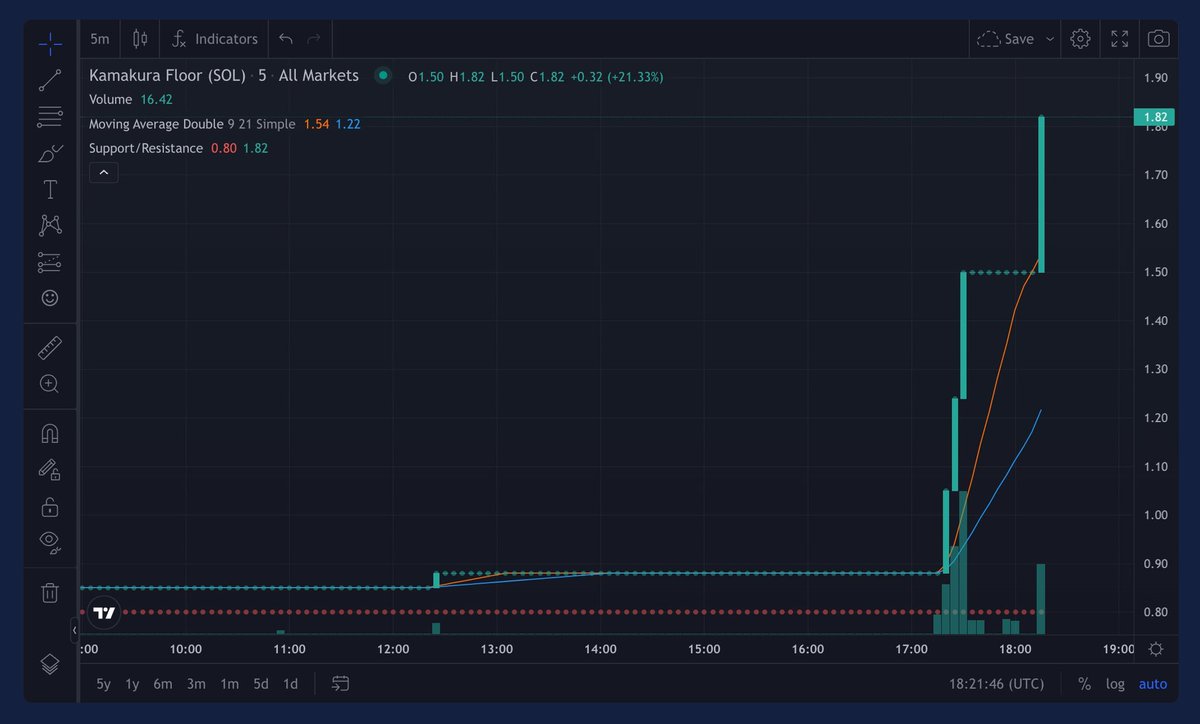The height and width of the screenshot is (724, 1200).
Task: Select the Text annotation tool
Action: coord(50,189)
